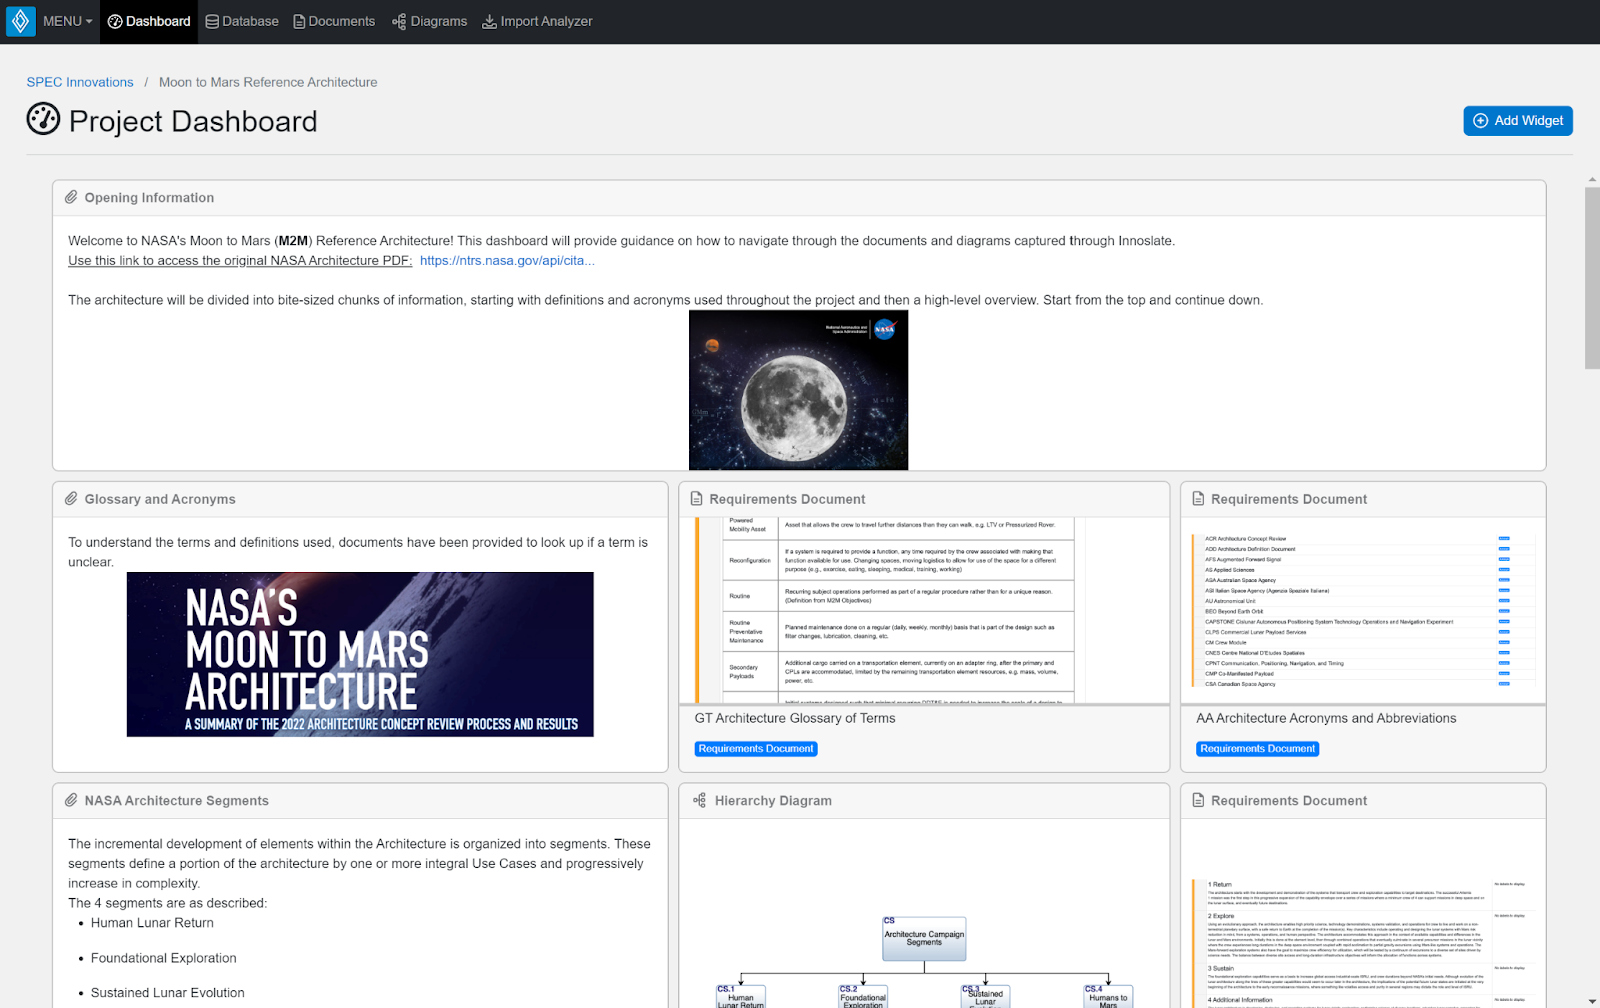
Task: Select Humans to Mars diagram node
Action: [1108, 997]
